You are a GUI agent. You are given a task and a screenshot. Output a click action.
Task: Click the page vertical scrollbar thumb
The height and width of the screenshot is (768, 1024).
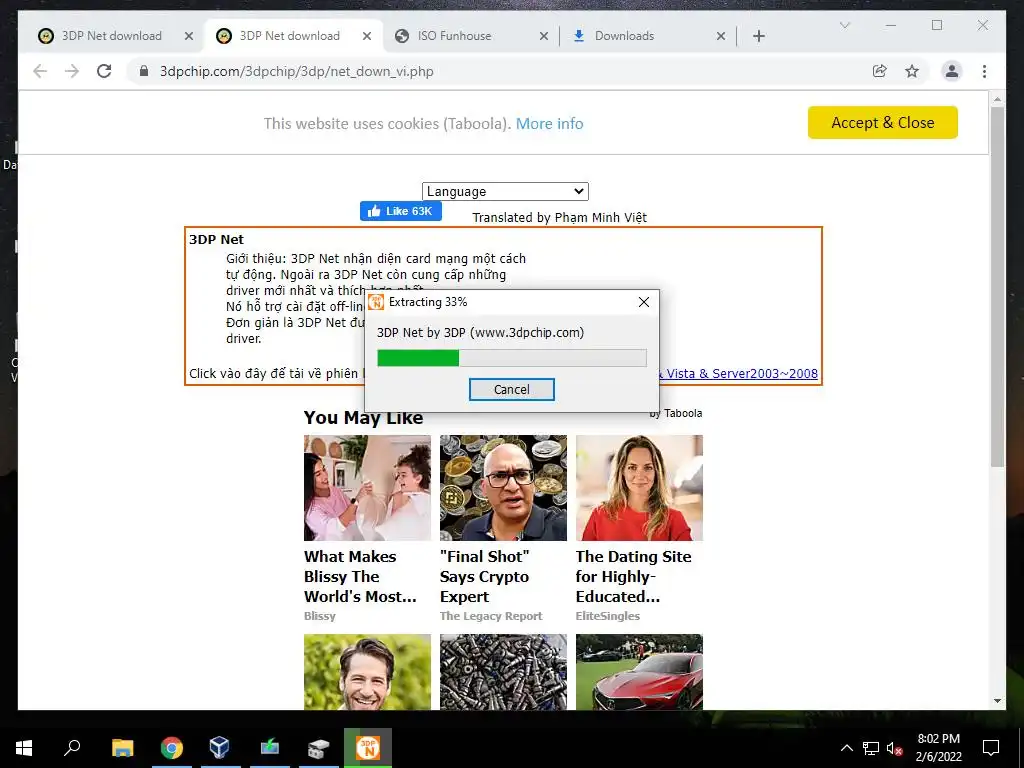point(997,286)
